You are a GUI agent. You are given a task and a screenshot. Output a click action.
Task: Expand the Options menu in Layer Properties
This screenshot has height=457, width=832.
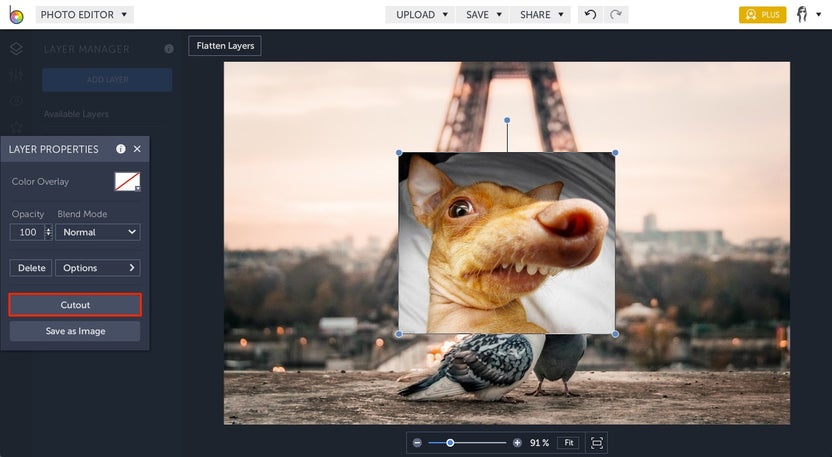(x=98, y=268)
